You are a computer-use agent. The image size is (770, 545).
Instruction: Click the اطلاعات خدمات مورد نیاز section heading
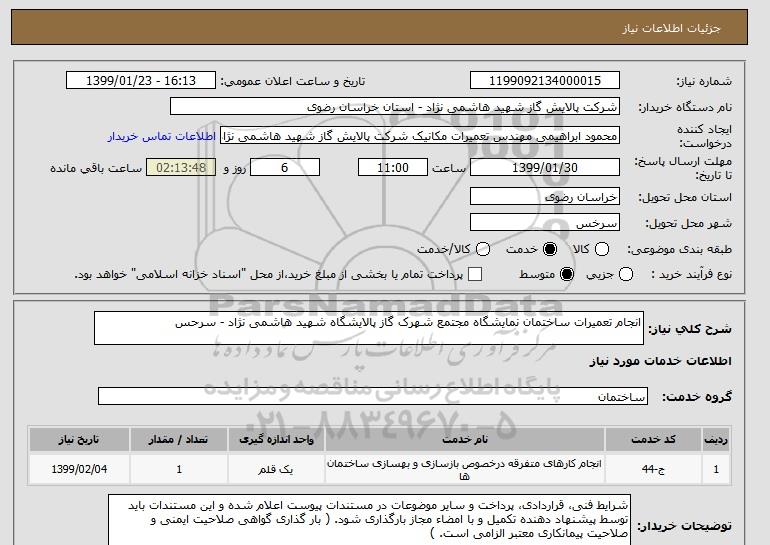pyautogui.click(x=660, y=362)
